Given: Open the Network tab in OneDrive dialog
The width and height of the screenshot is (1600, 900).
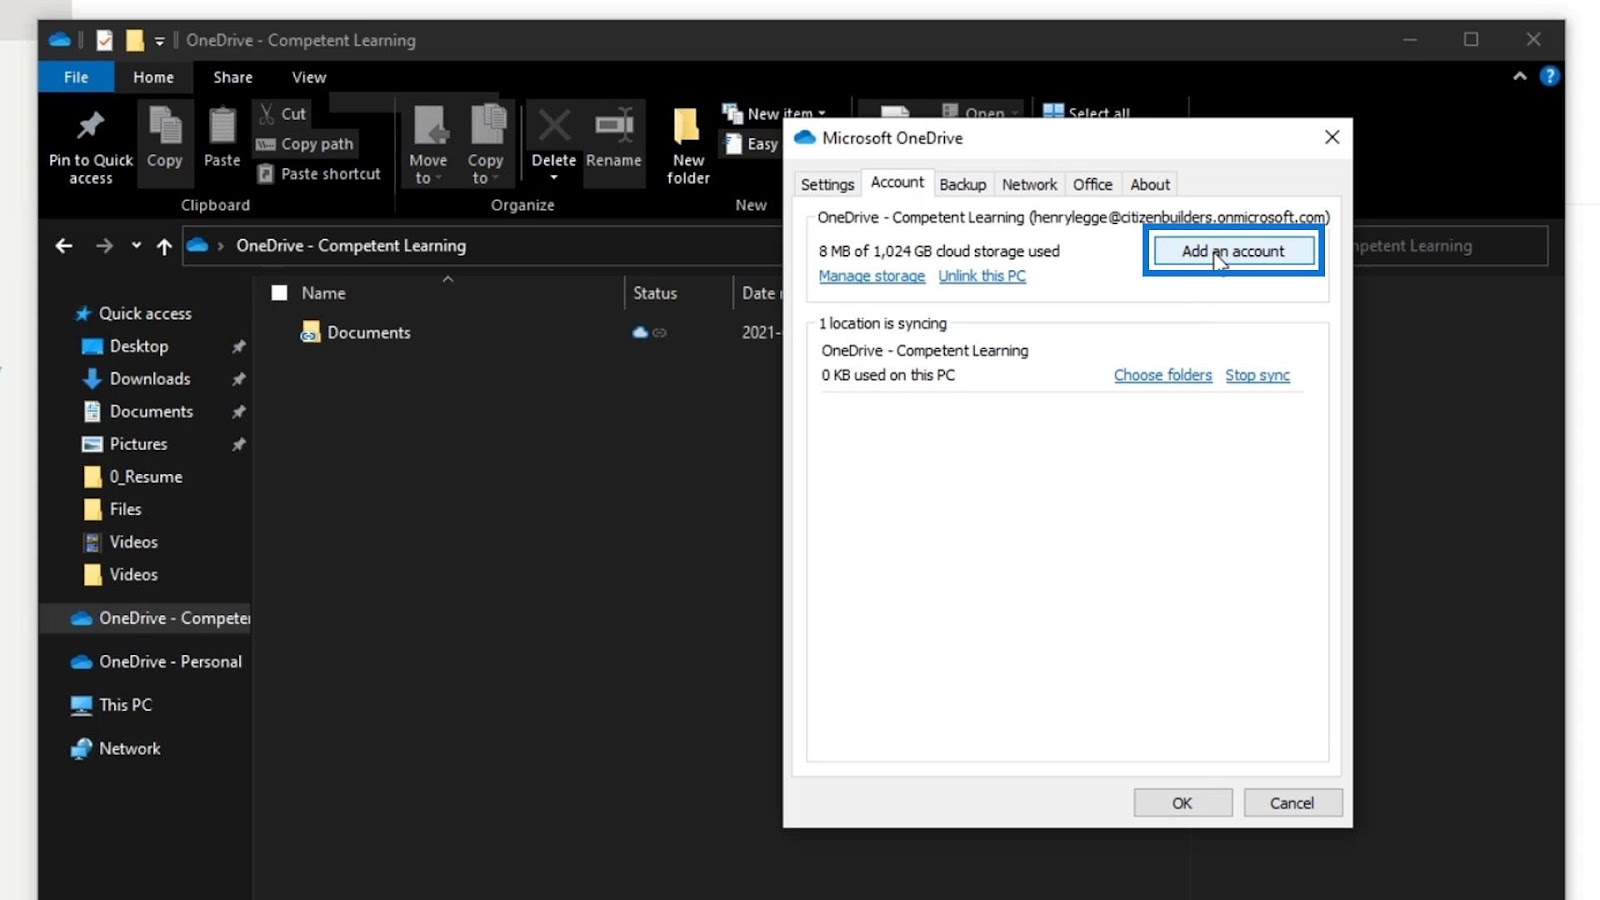Looking at the screenshot, I should (1029, 184).
